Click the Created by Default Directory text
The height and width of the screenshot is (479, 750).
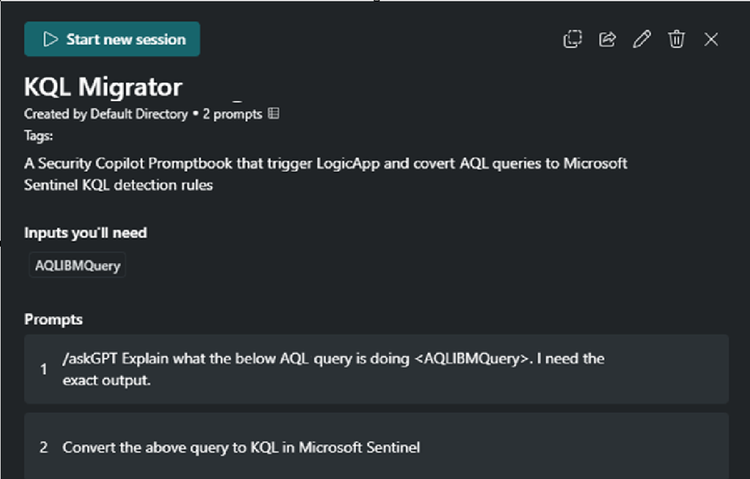pos(105,114)
